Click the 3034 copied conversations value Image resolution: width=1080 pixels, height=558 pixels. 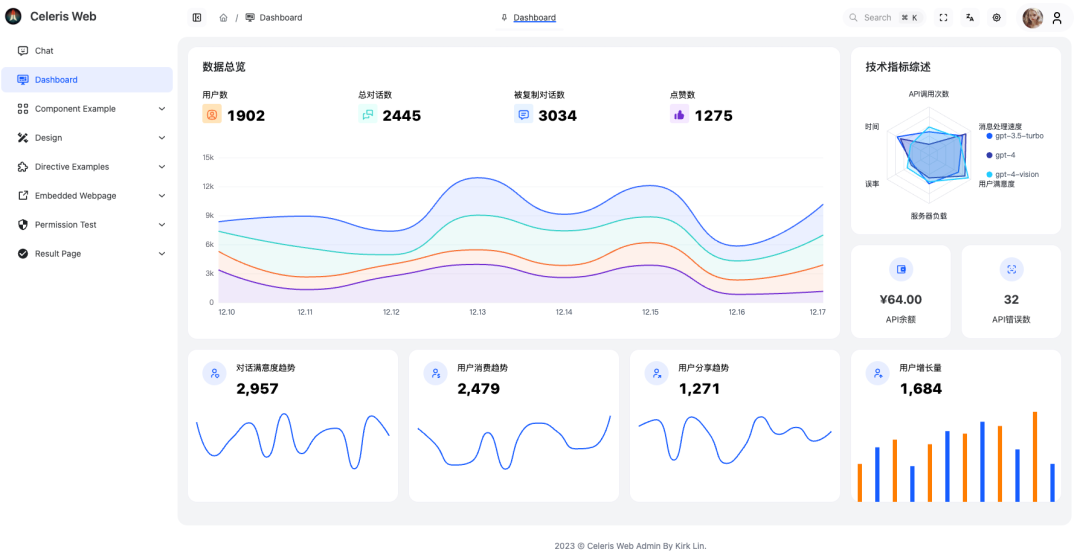pos(558,116)
